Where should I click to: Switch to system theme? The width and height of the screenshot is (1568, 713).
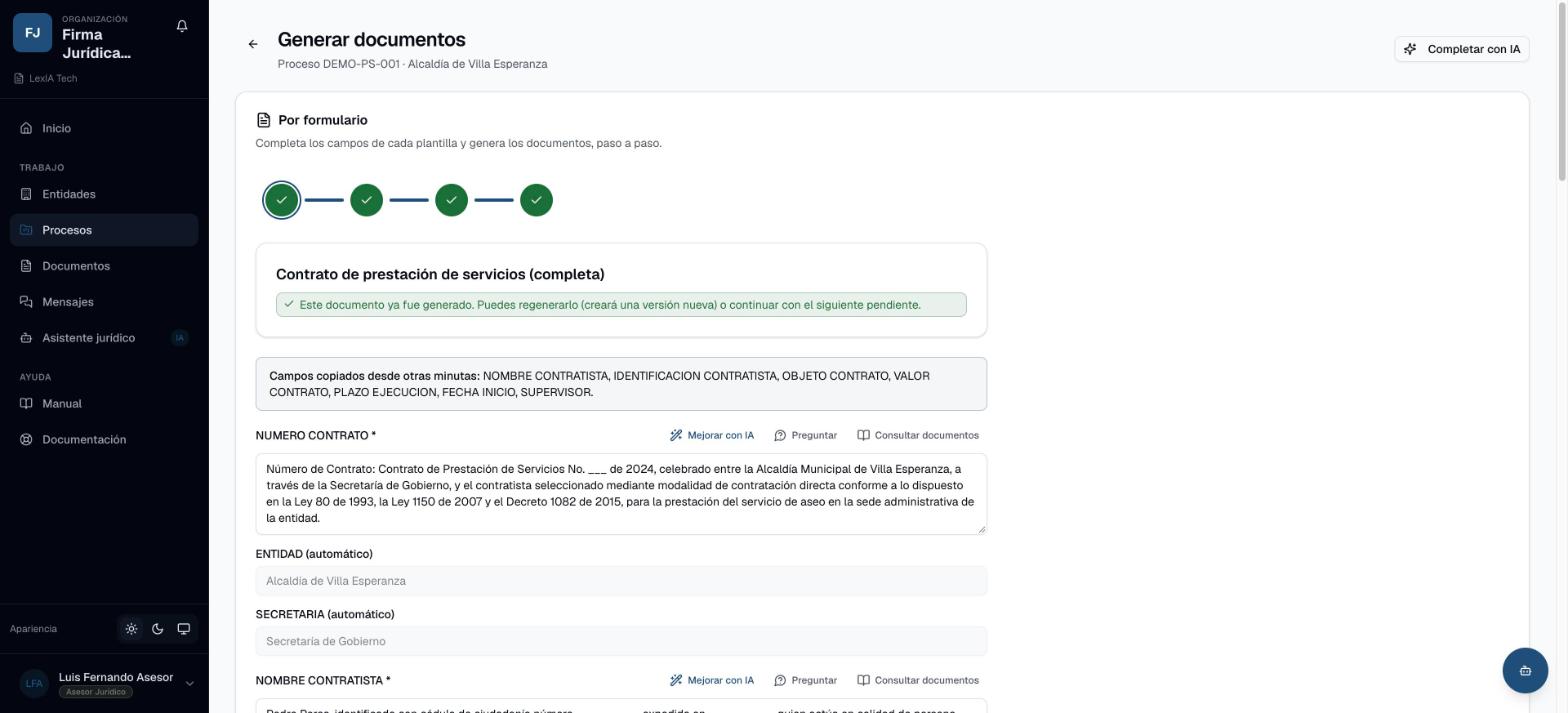183,629
